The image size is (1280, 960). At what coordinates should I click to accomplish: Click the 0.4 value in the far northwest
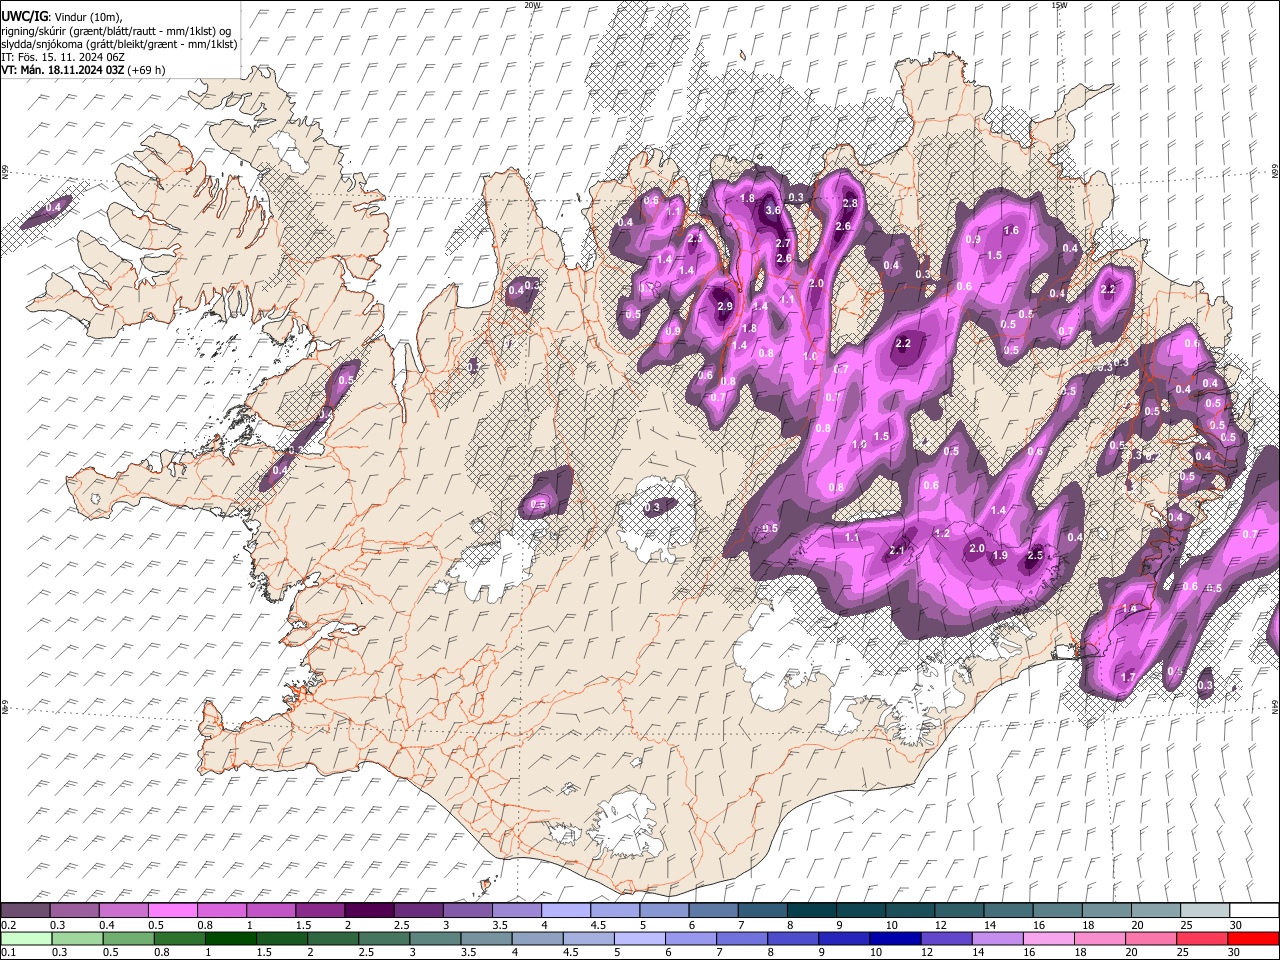pos(54,206)
